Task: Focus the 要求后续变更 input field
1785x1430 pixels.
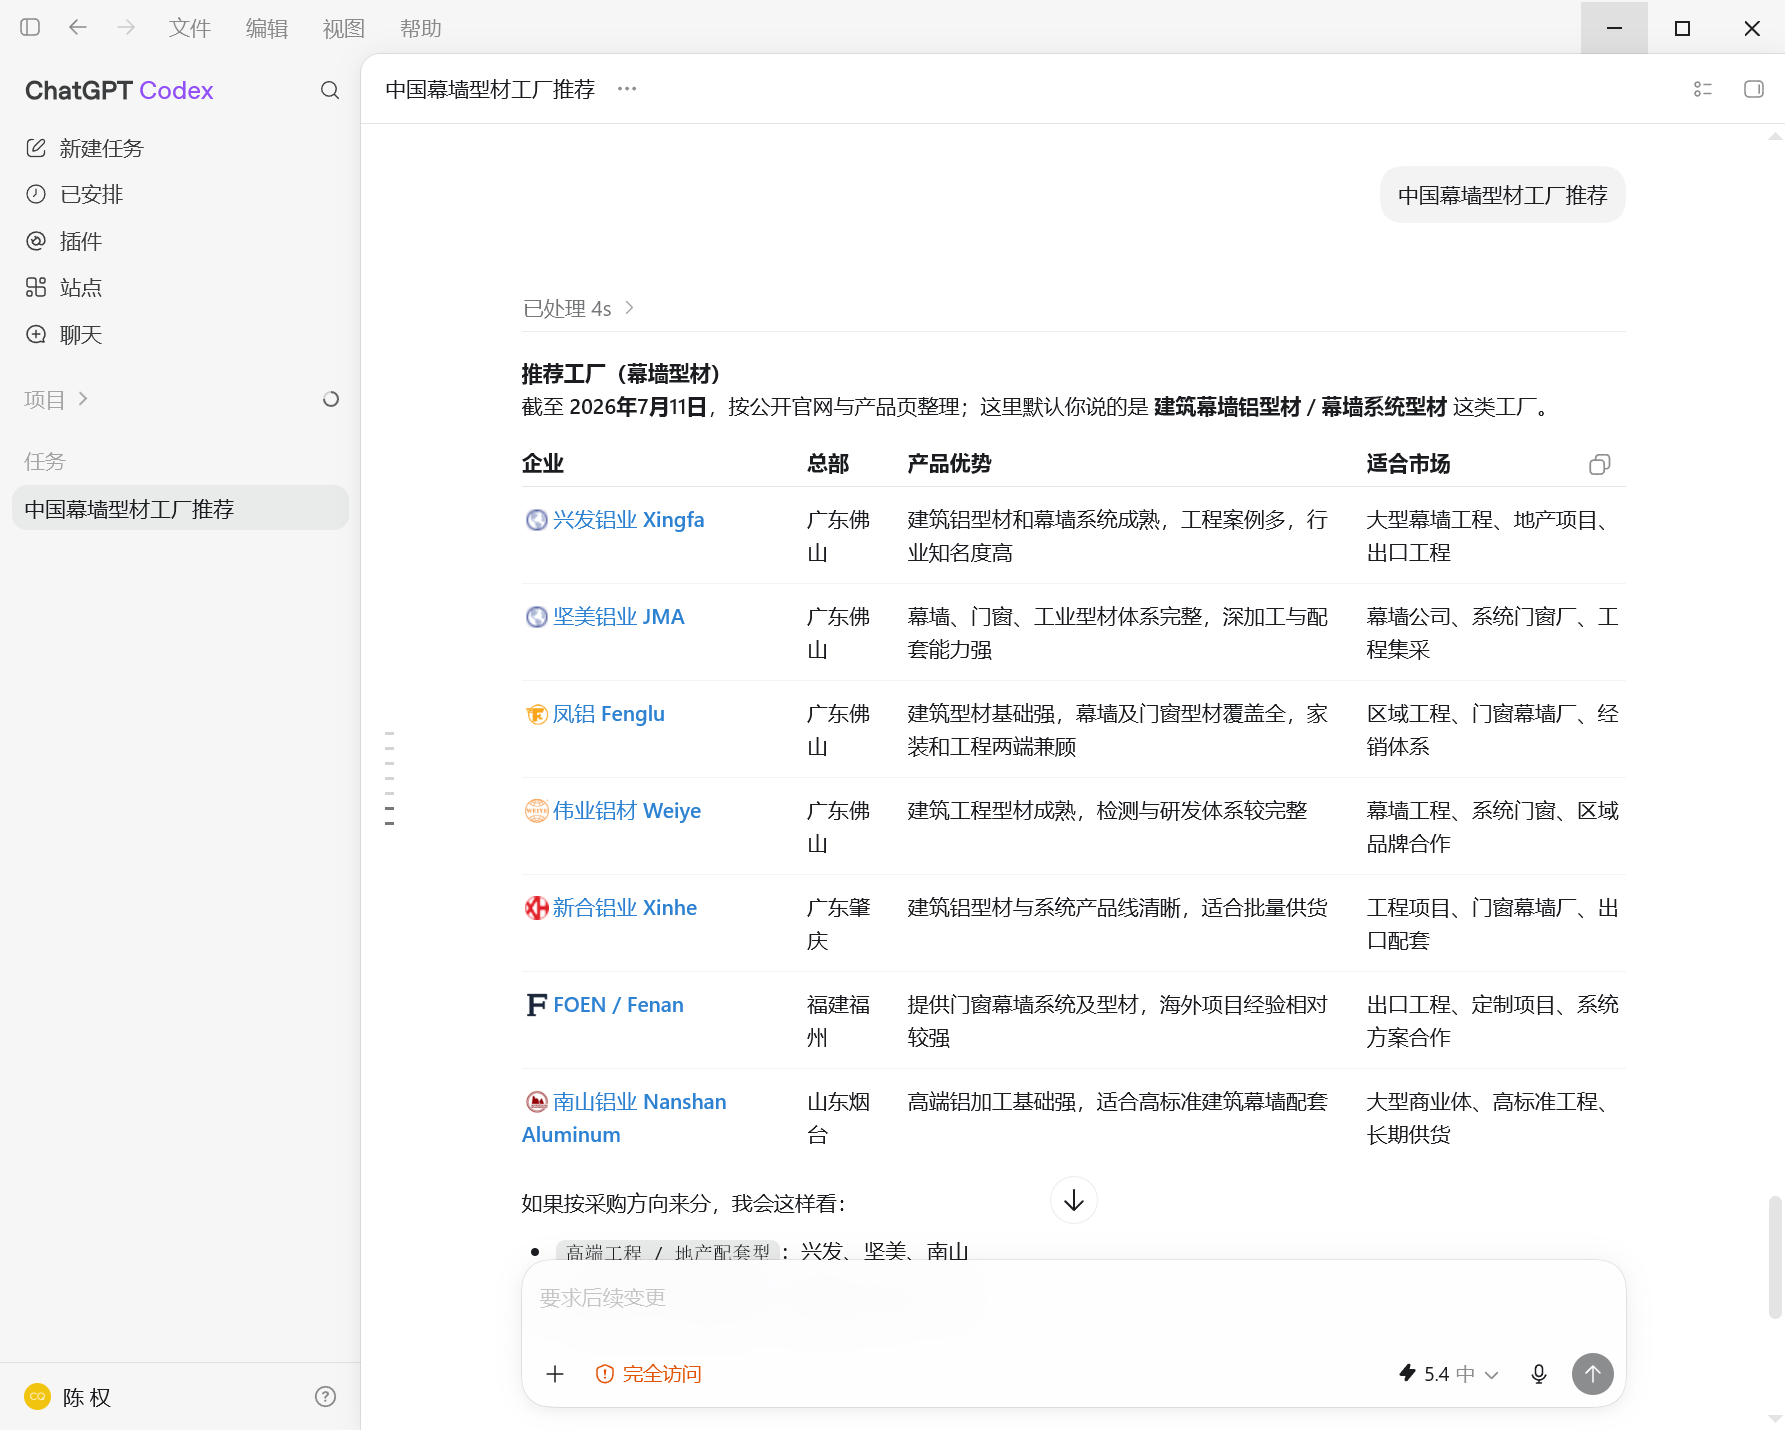Action: 1073,1298
